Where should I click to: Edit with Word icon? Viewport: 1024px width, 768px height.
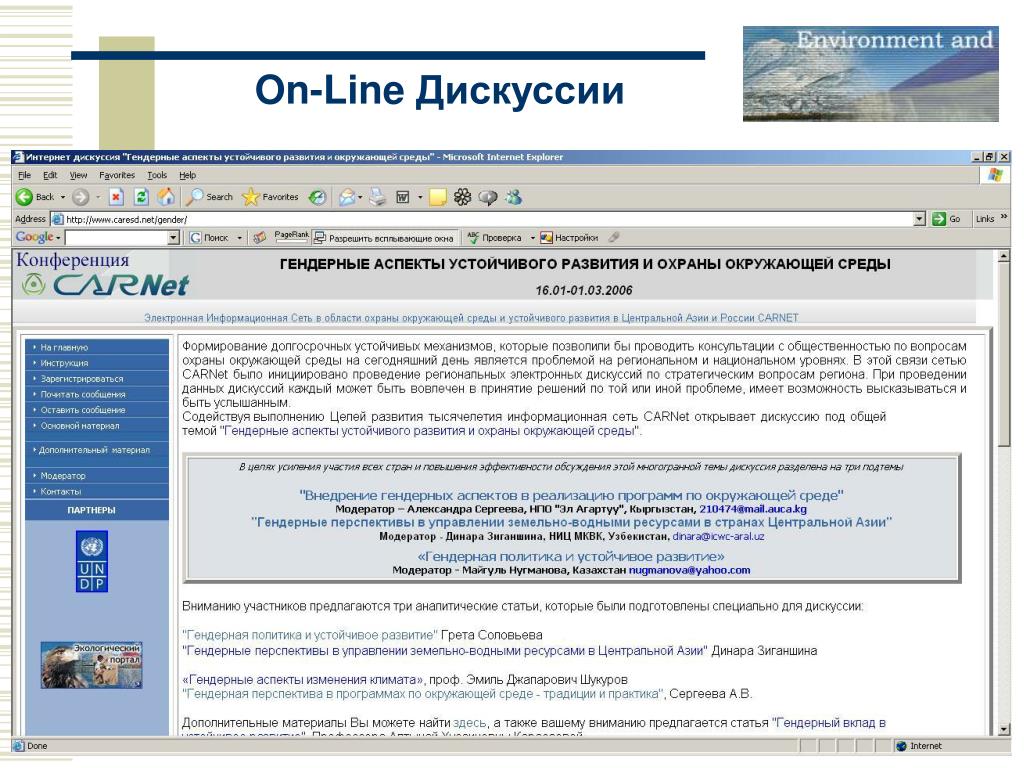(403, 197)
